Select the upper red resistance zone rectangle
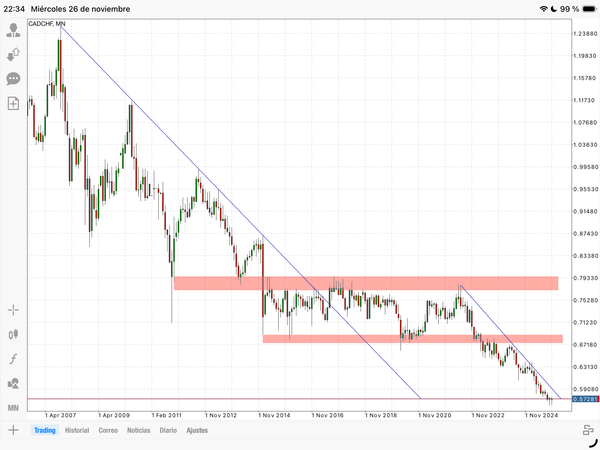 click(x=366, y=283)
